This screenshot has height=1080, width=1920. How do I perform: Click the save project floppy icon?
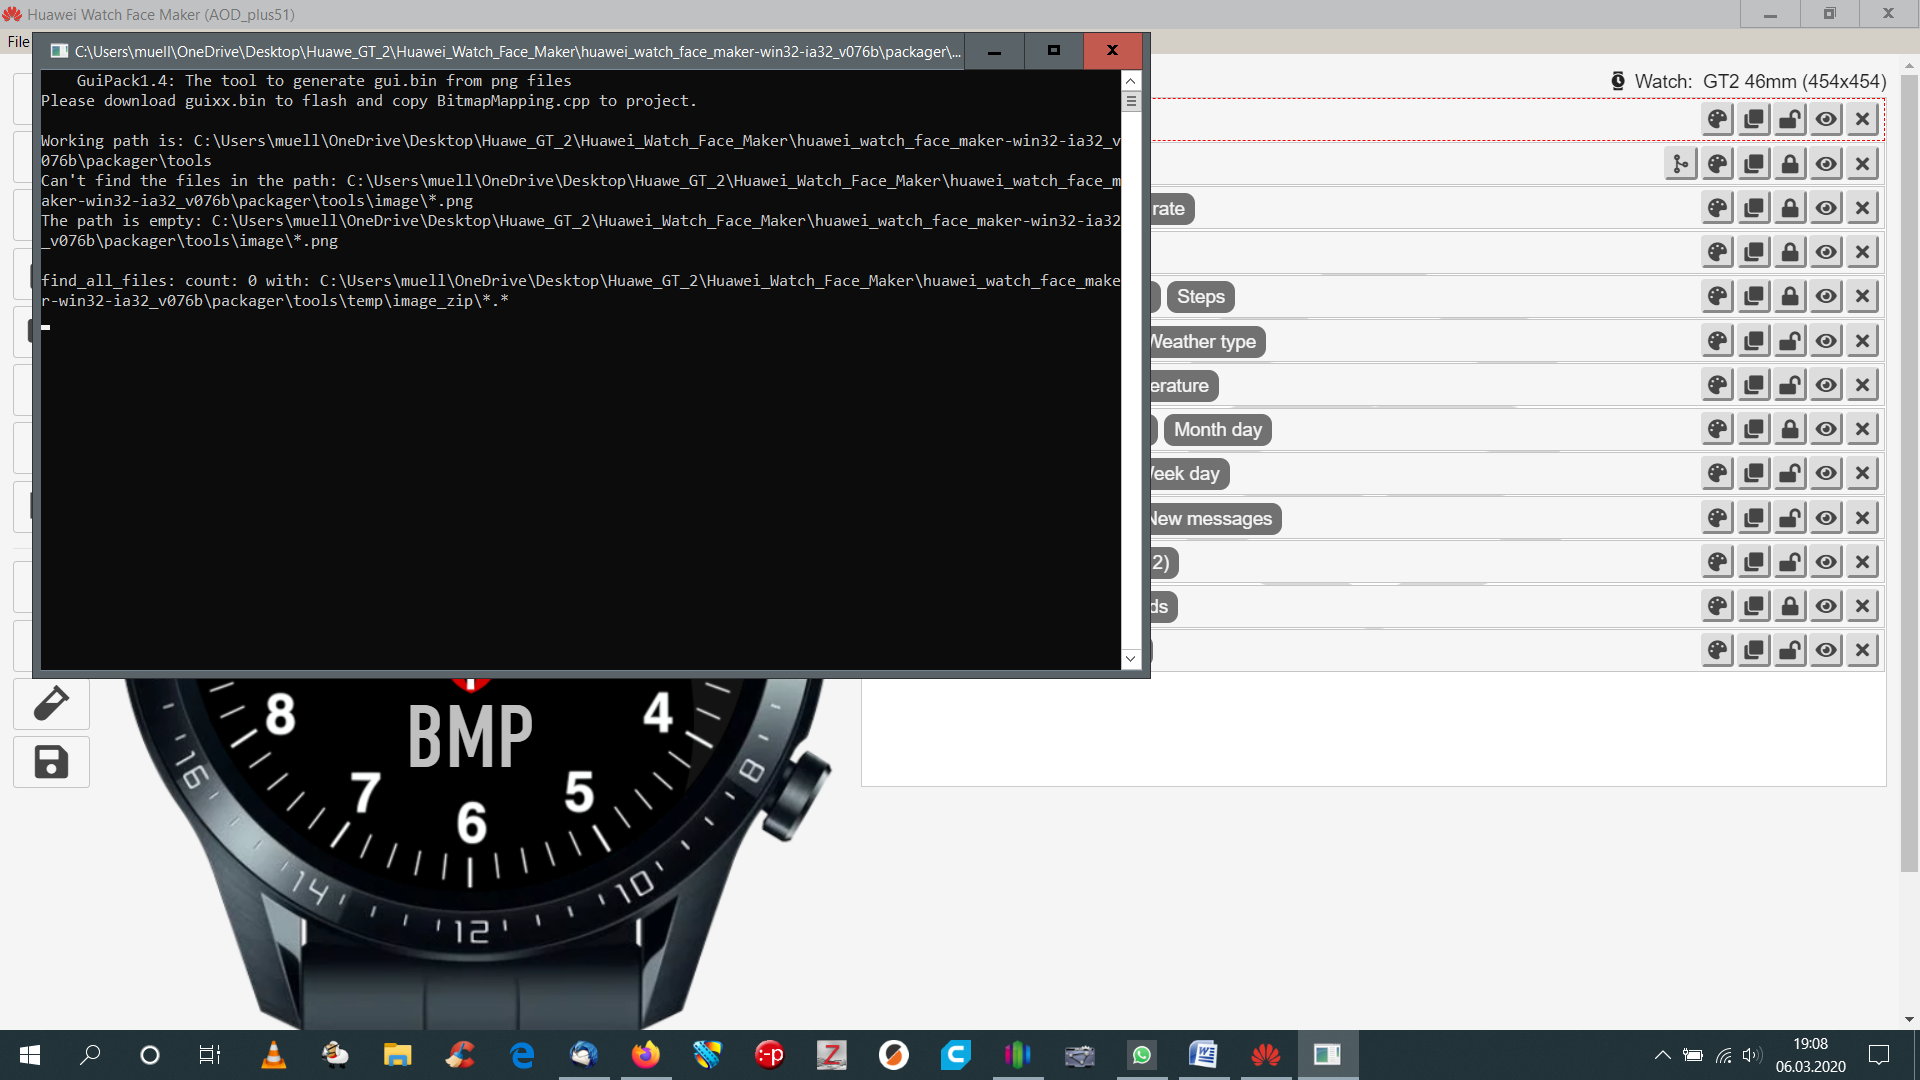point(51,762)
